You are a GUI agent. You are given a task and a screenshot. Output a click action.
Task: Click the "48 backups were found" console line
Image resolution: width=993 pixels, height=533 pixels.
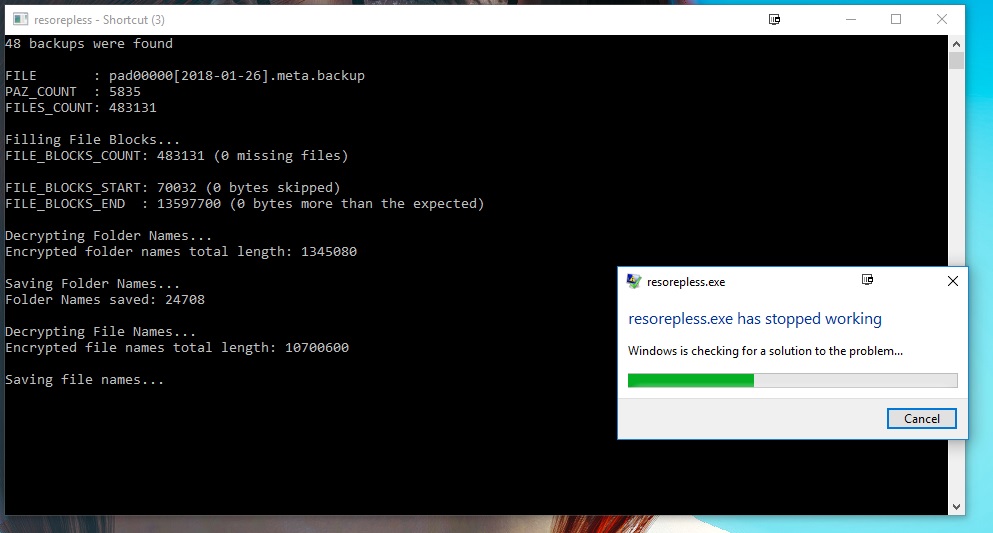(x=89, y=44)
